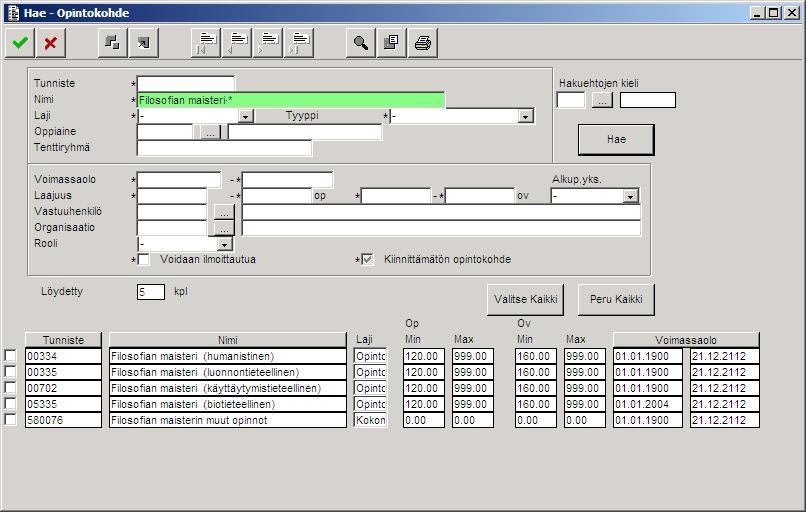Click the printer icon

click(x=423, y=43)
